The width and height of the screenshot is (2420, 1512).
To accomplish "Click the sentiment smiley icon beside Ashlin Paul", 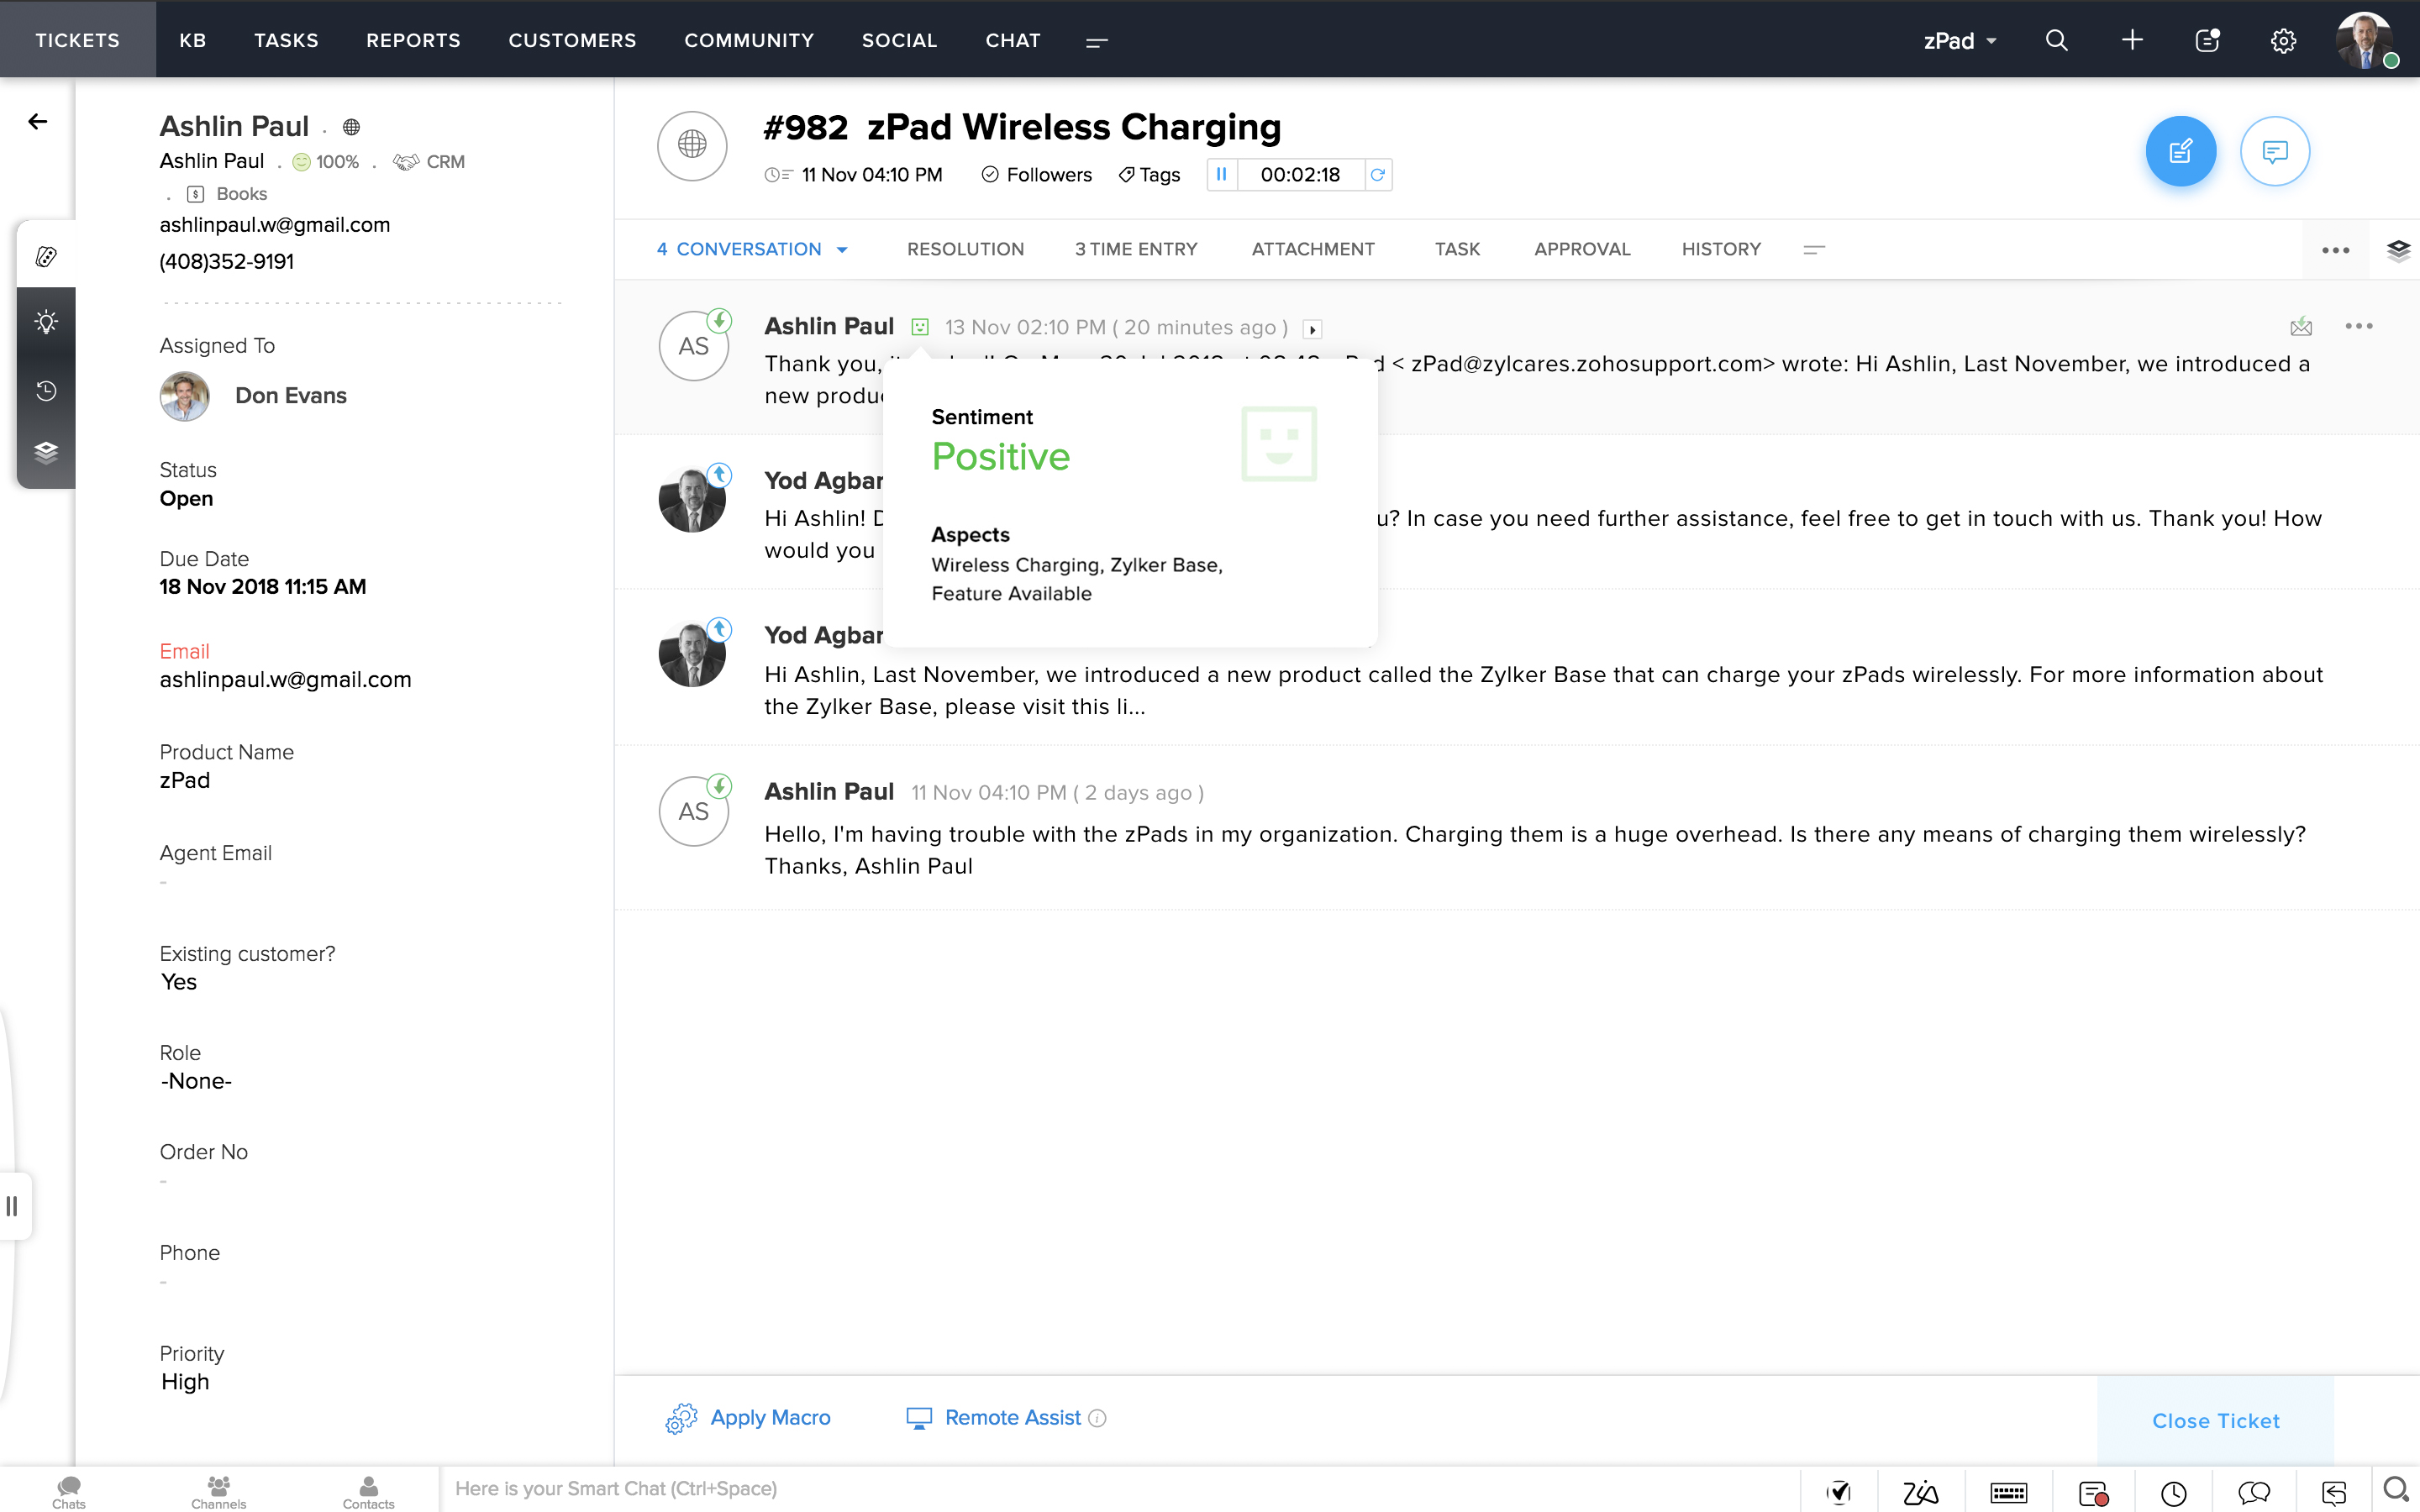I will pos(920,327).
